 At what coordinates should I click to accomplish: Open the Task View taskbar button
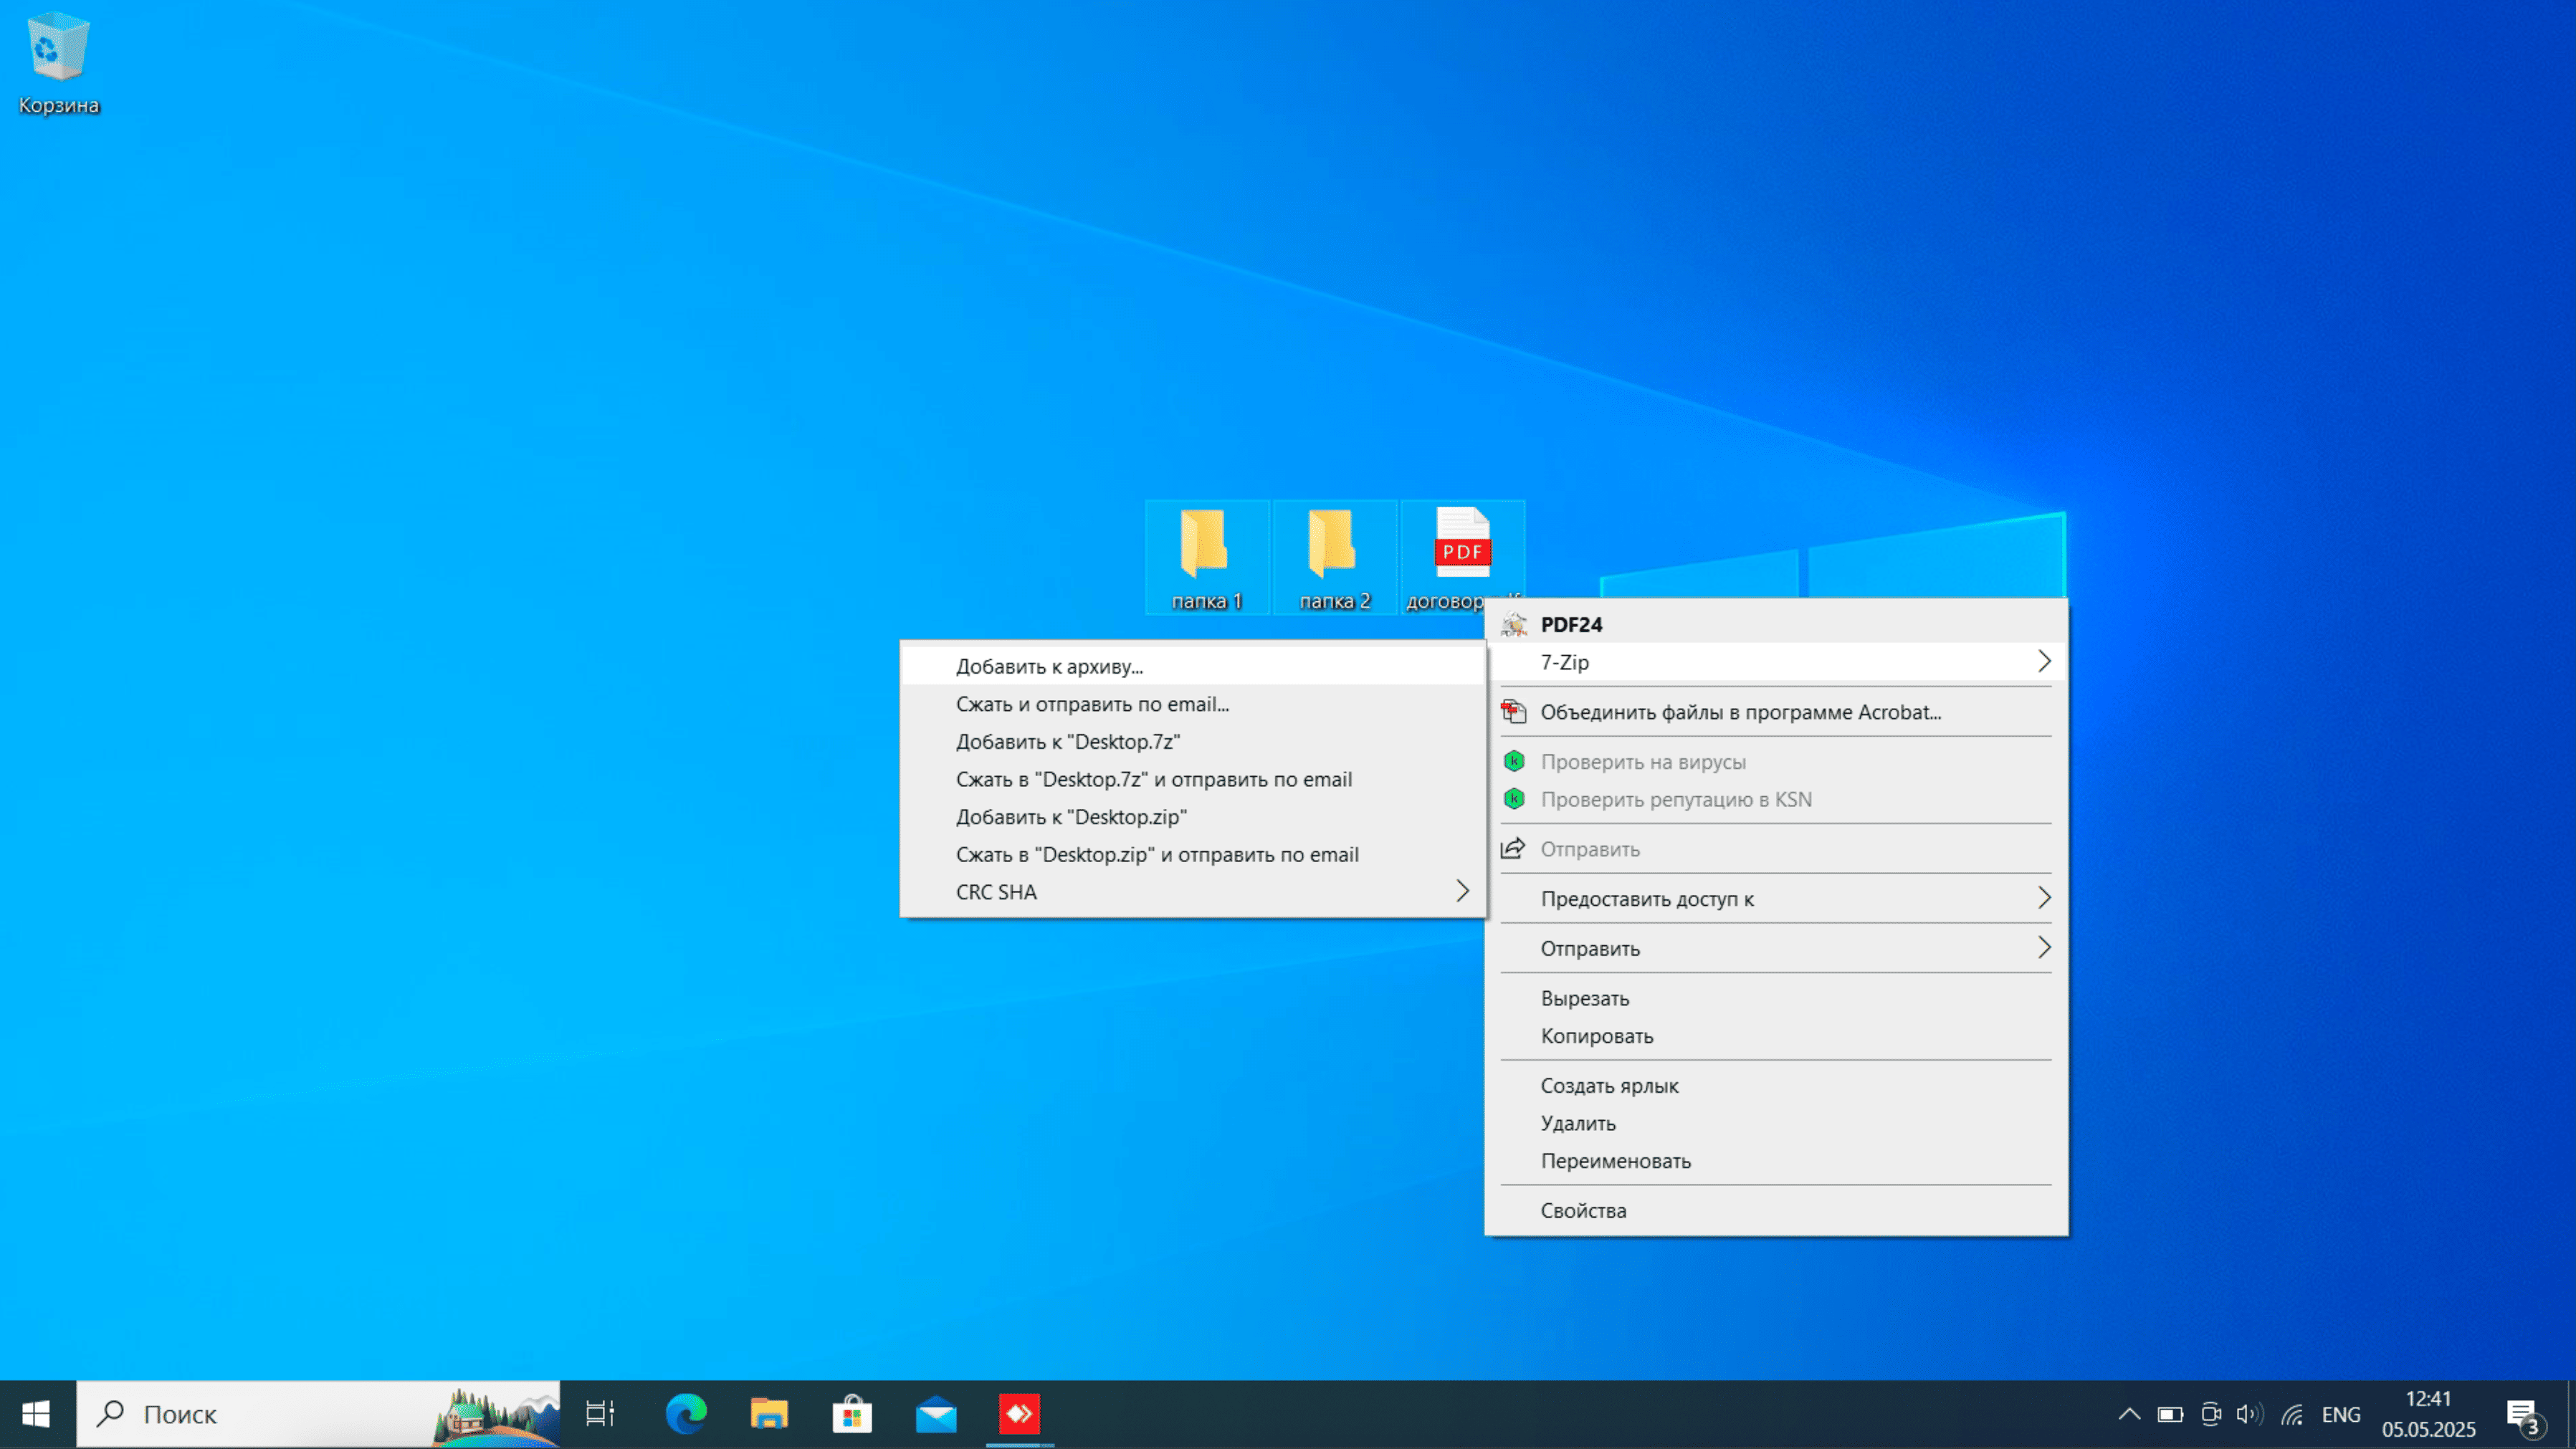[x=600, y=1414]
